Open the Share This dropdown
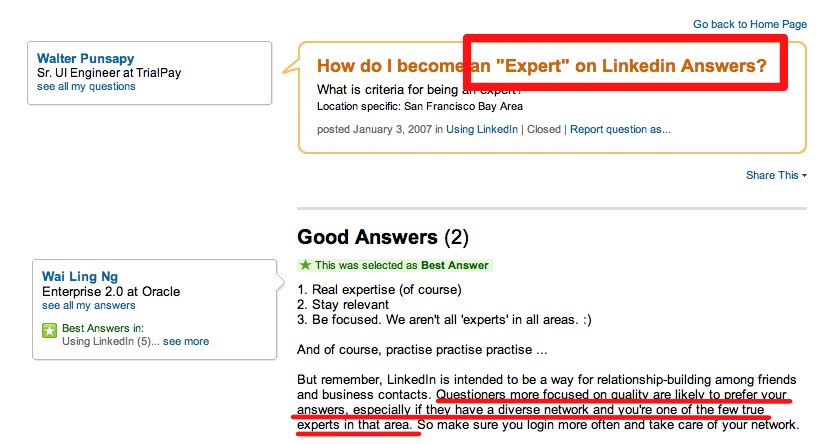Screen dimensions: 821x444 point(776,175)
